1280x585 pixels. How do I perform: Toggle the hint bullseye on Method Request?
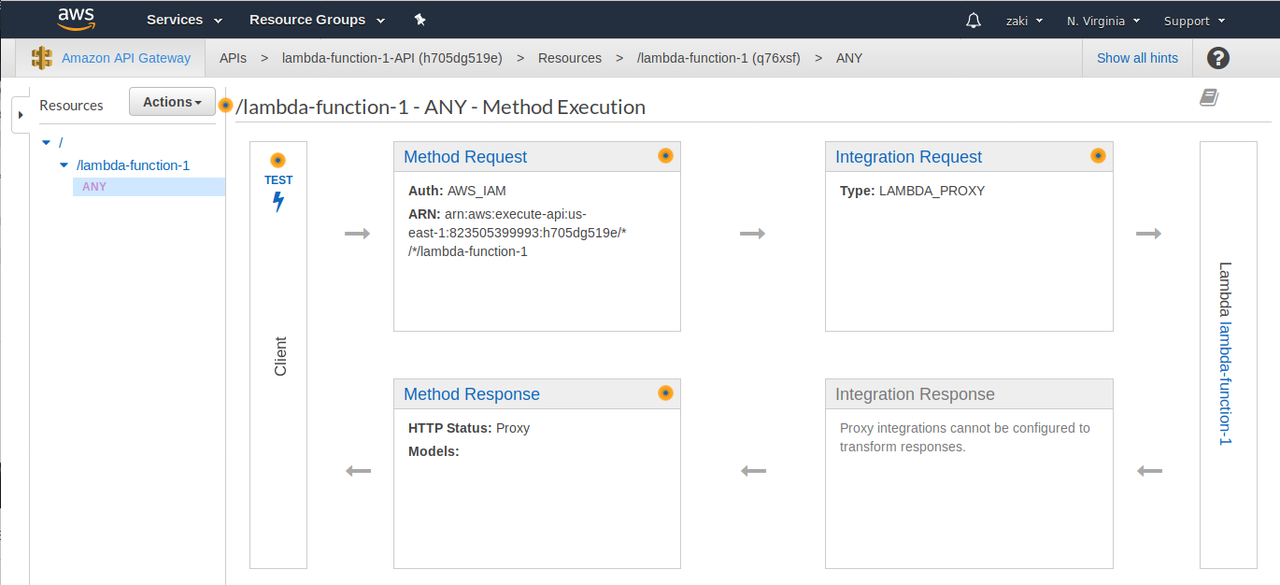pos(665,155)
